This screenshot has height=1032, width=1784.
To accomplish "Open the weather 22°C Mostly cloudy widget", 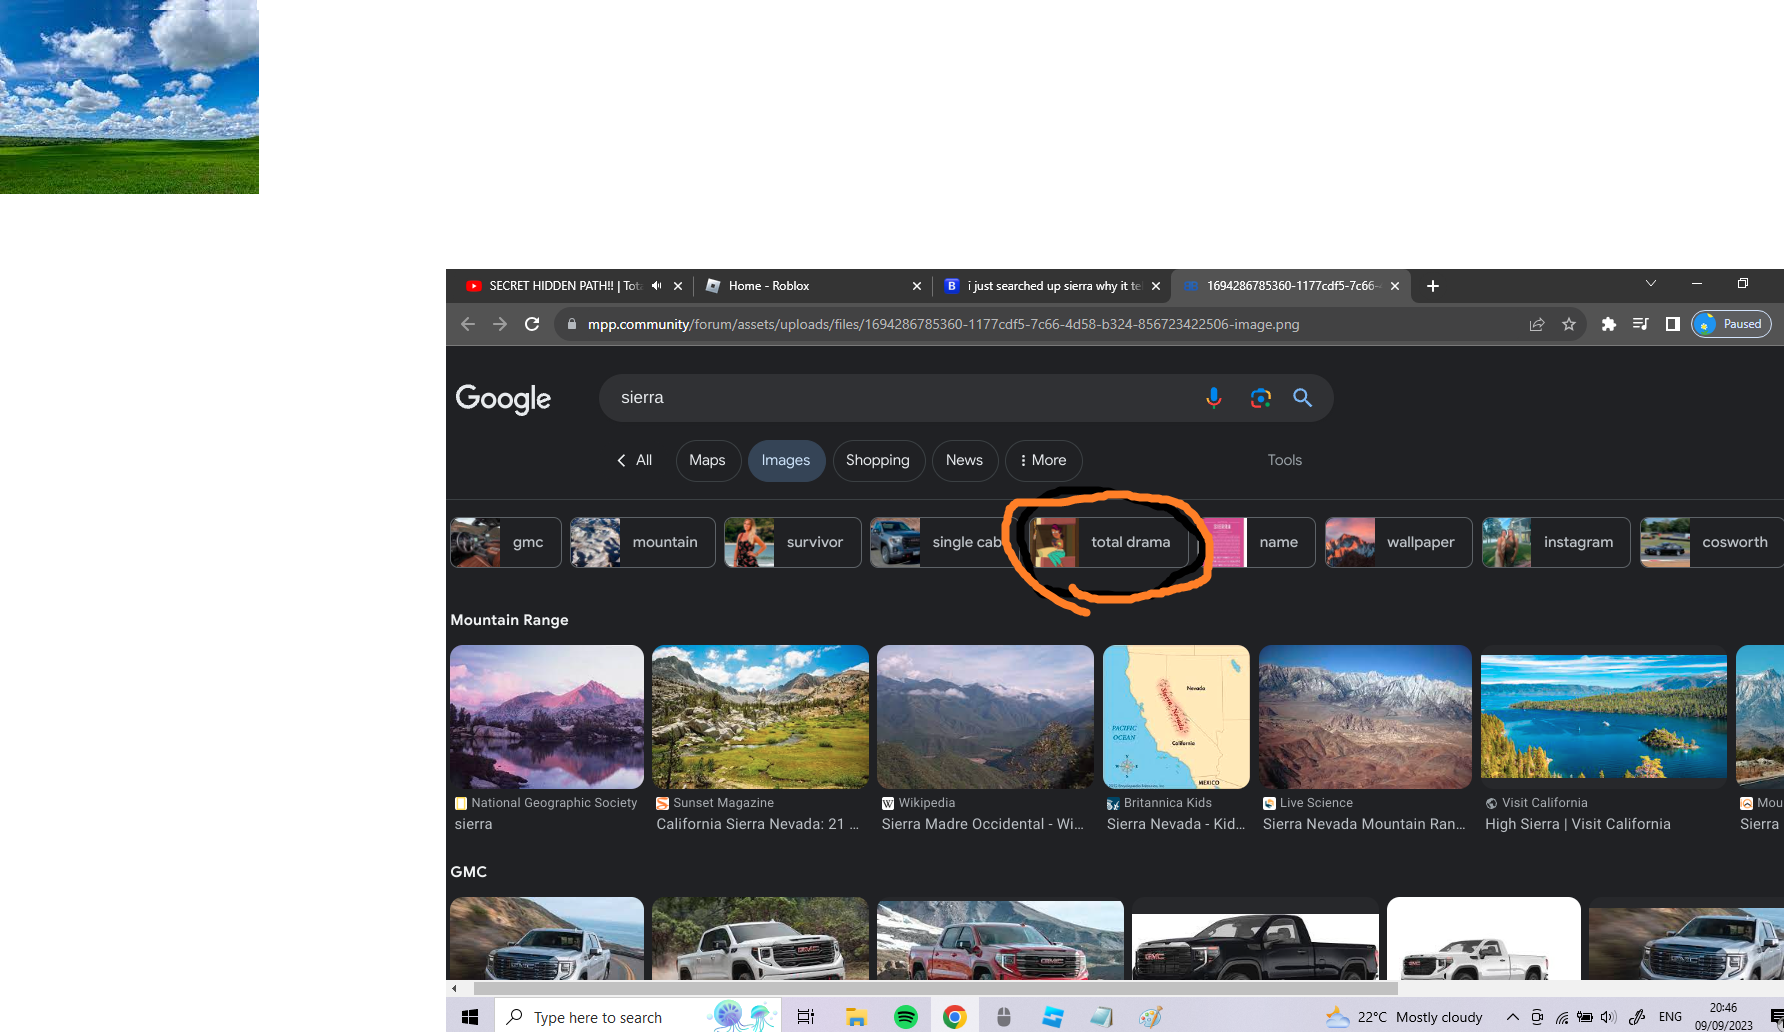I will (1404, 1017).
